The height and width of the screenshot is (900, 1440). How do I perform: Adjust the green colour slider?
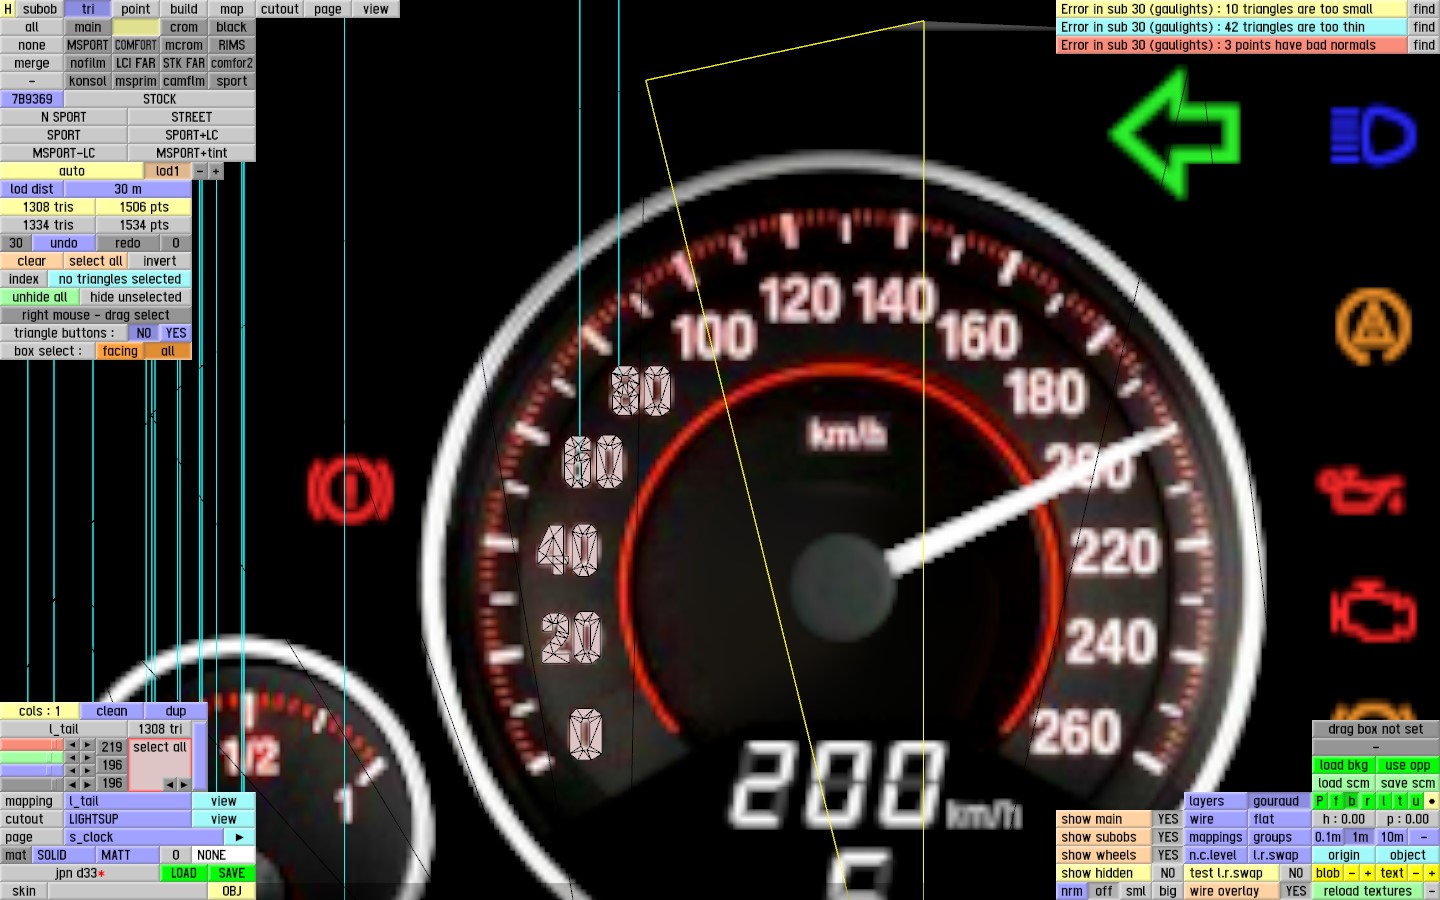tap(32, 759)
